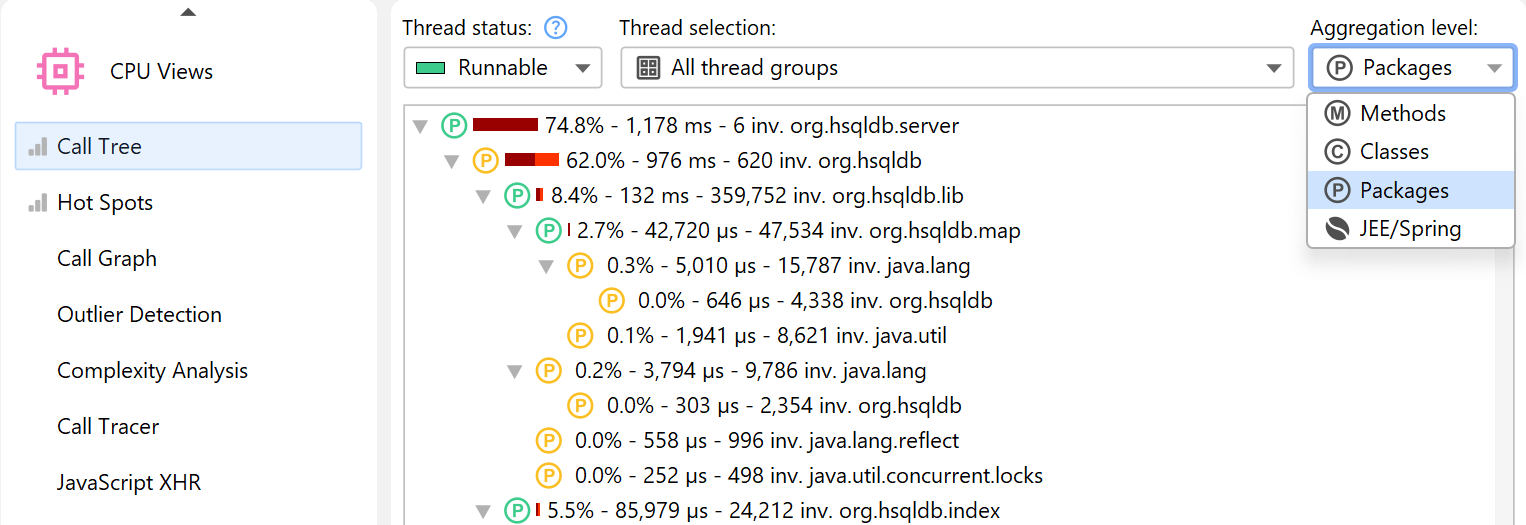Click the CPU Views chip icon
The height and width of the screenshot is (525, 1526).
point(59,71)
